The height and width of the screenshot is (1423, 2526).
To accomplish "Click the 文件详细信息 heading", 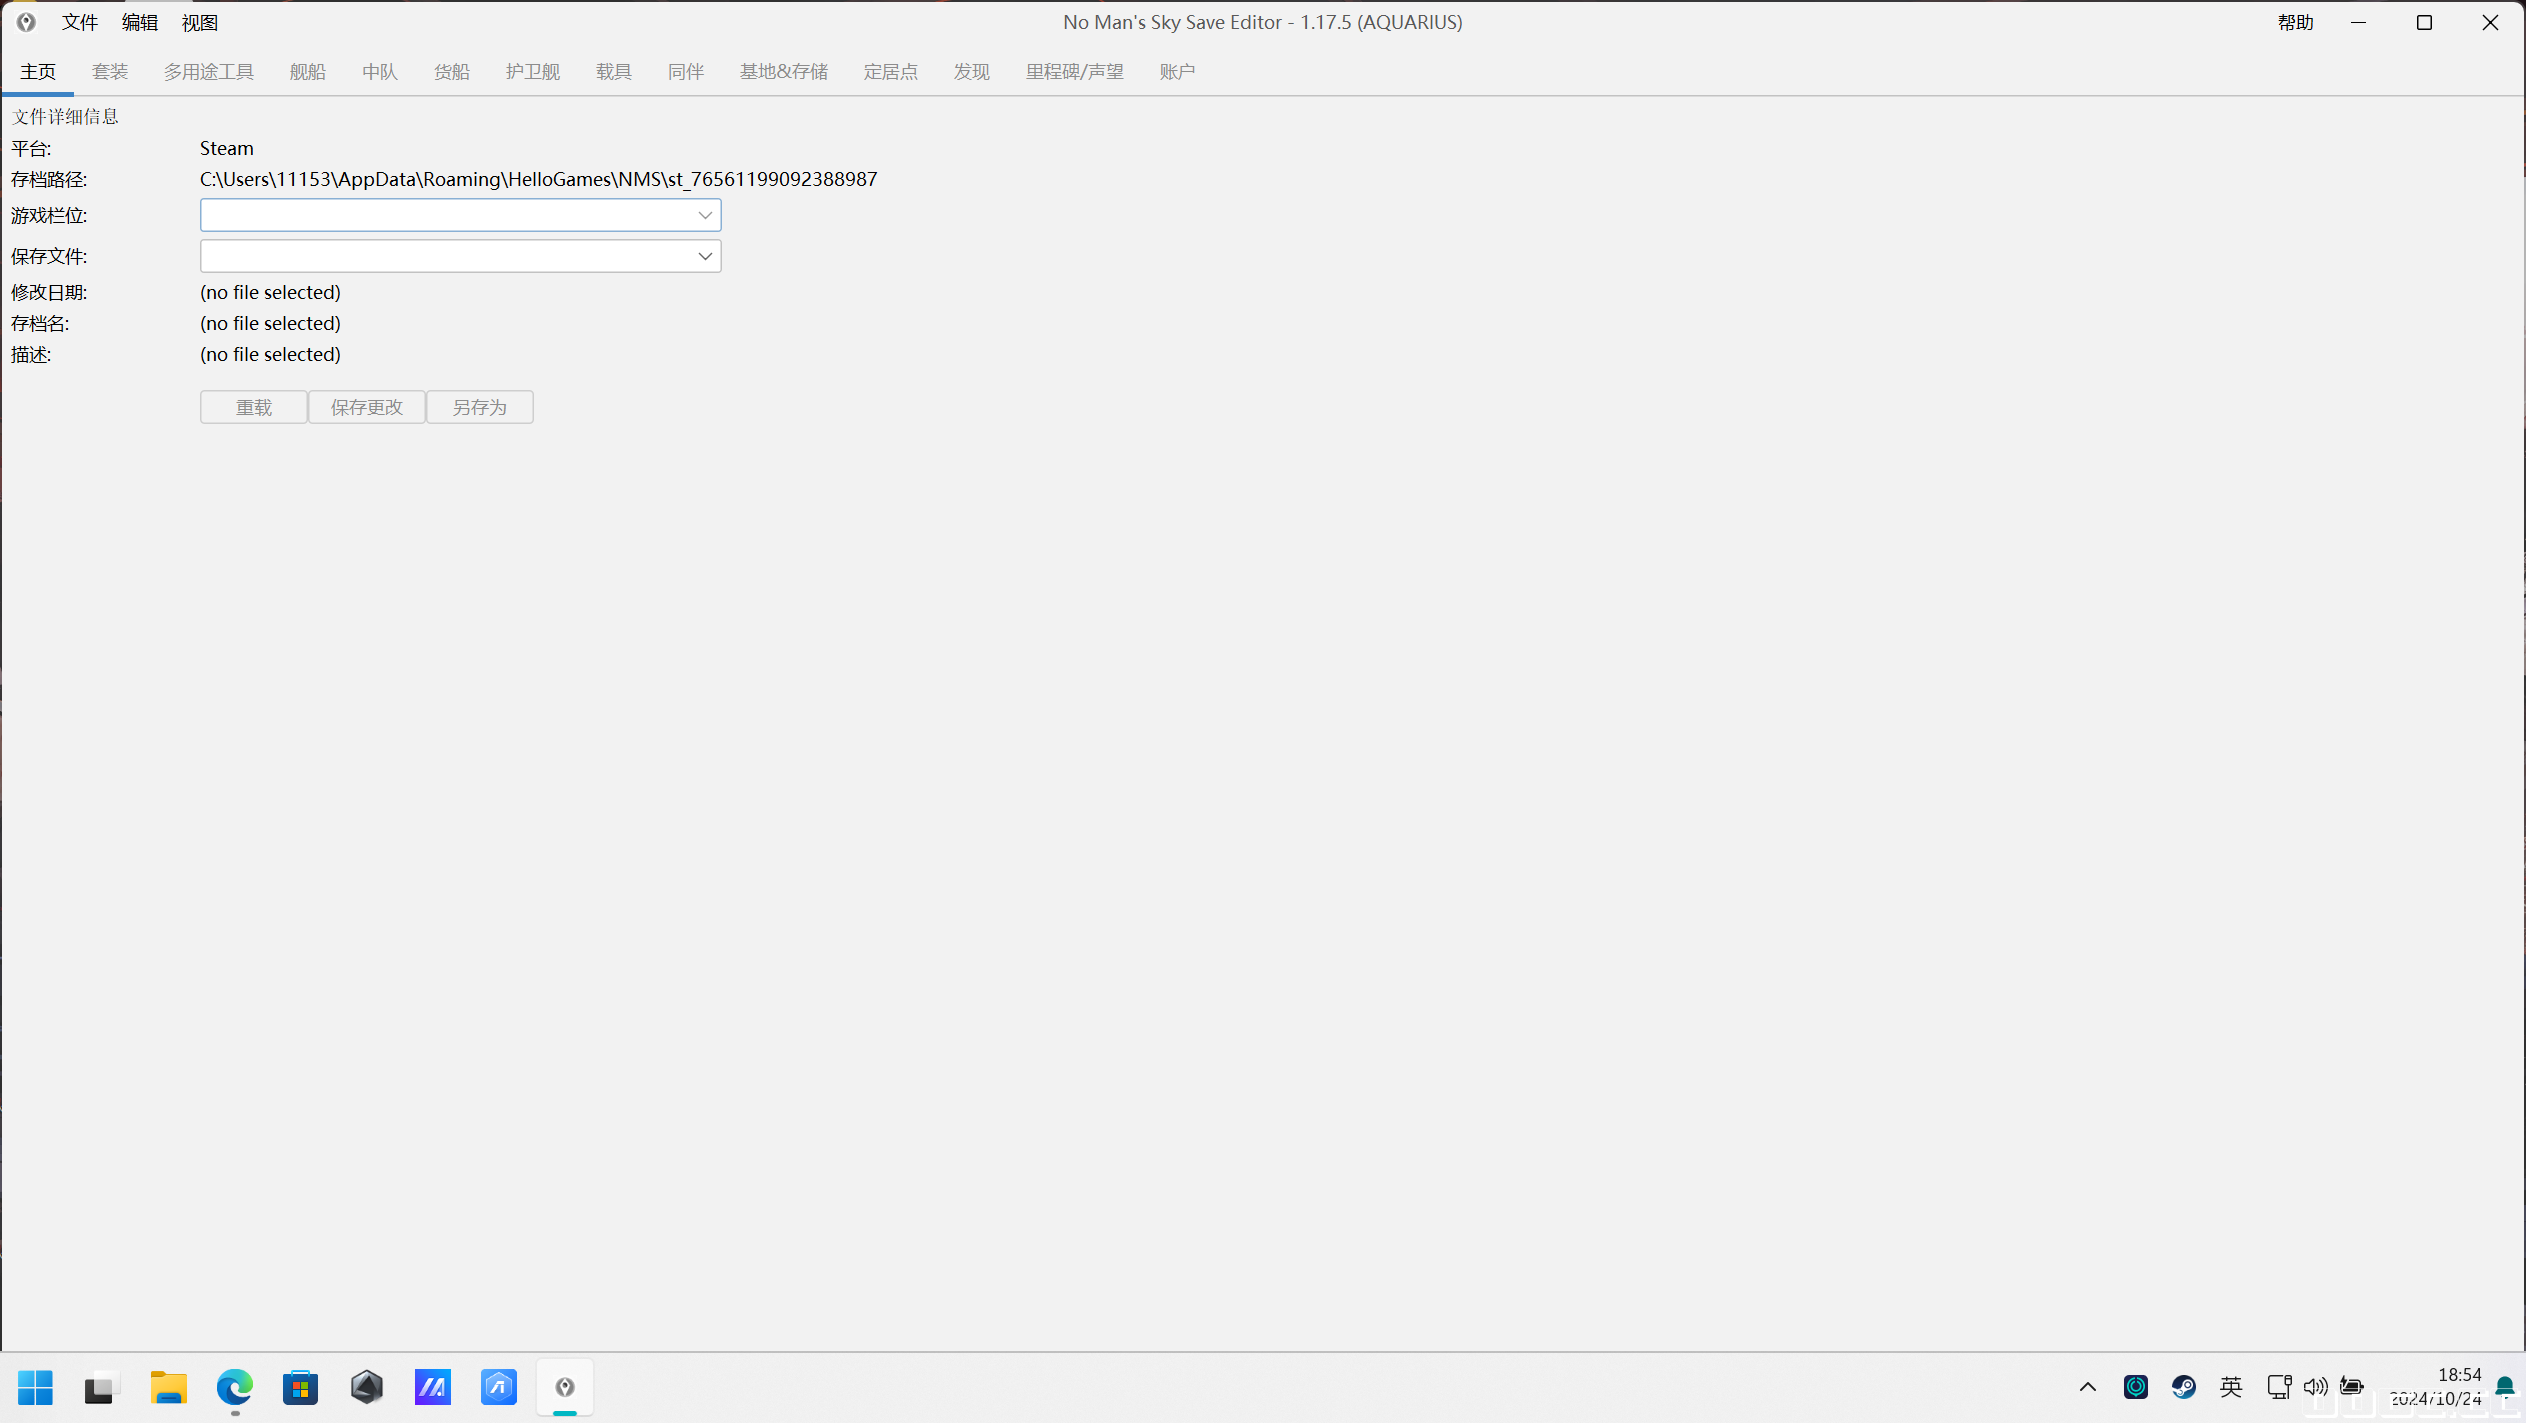I will (65, 117).
